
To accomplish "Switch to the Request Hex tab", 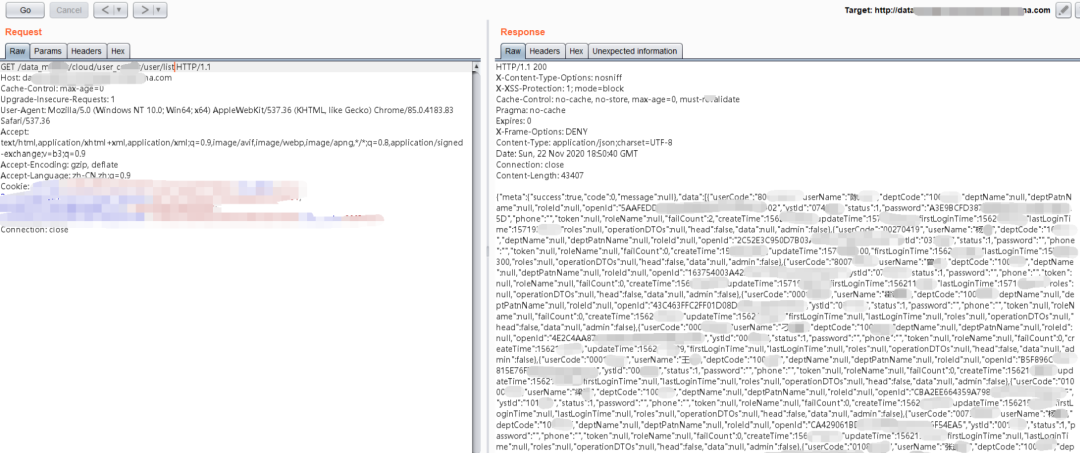I will (x=118, y=52).
